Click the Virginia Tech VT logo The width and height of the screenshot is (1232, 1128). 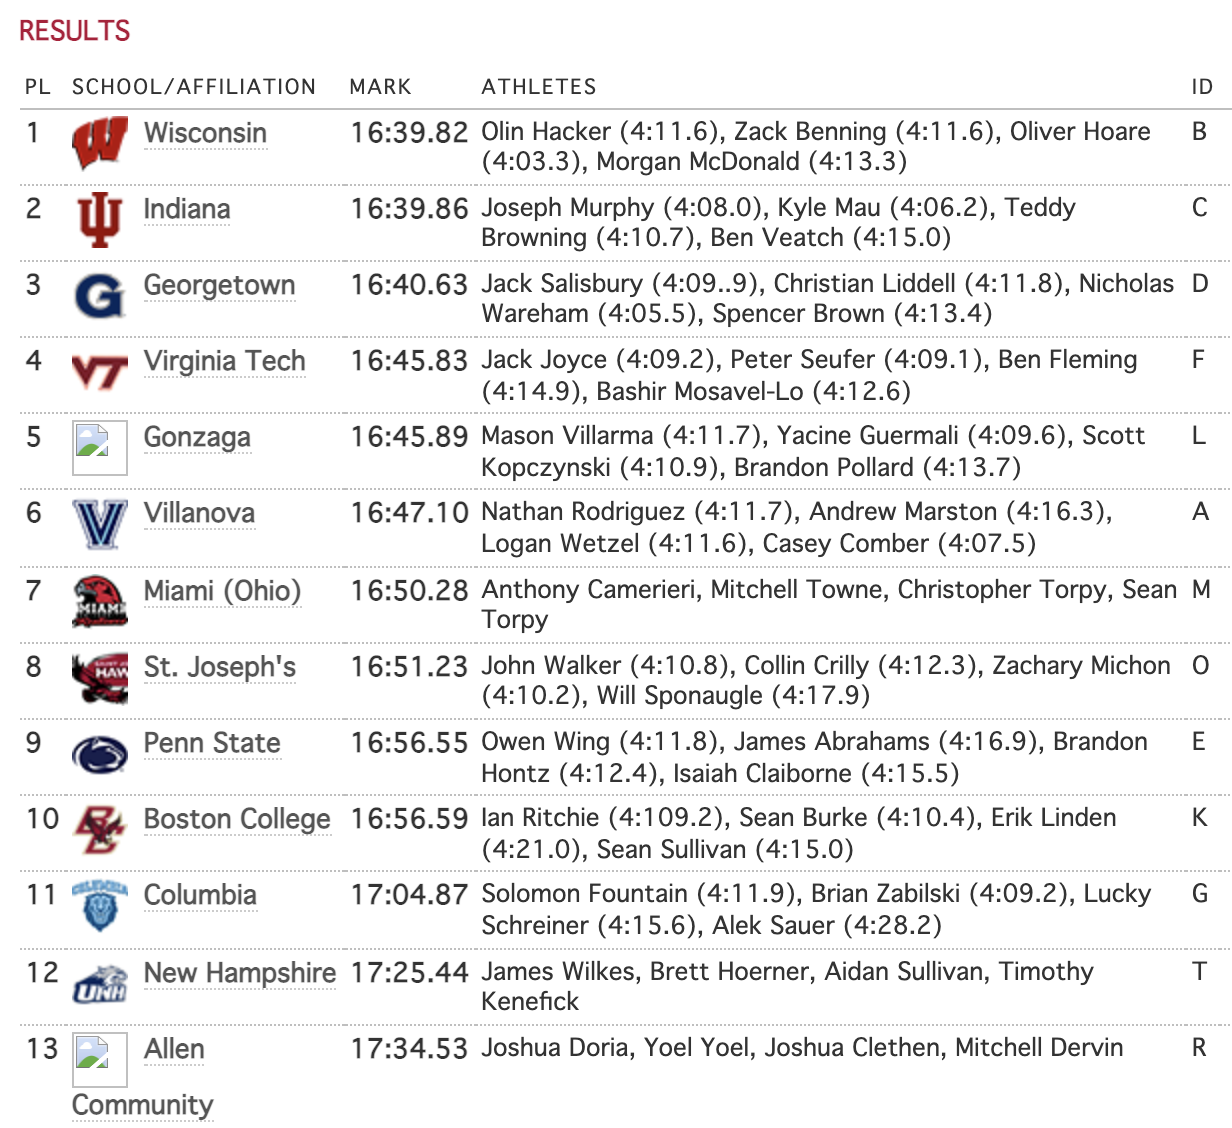[100, 372]
